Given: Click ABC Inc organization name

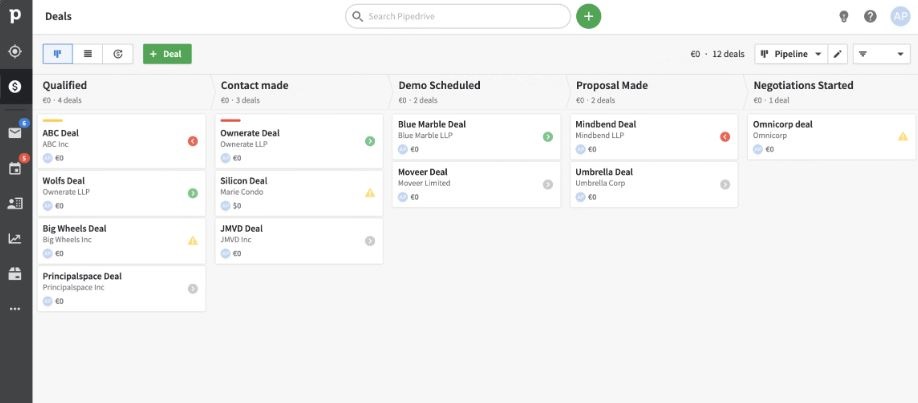Looking at the screenshot, I should [x=56, y=144].
